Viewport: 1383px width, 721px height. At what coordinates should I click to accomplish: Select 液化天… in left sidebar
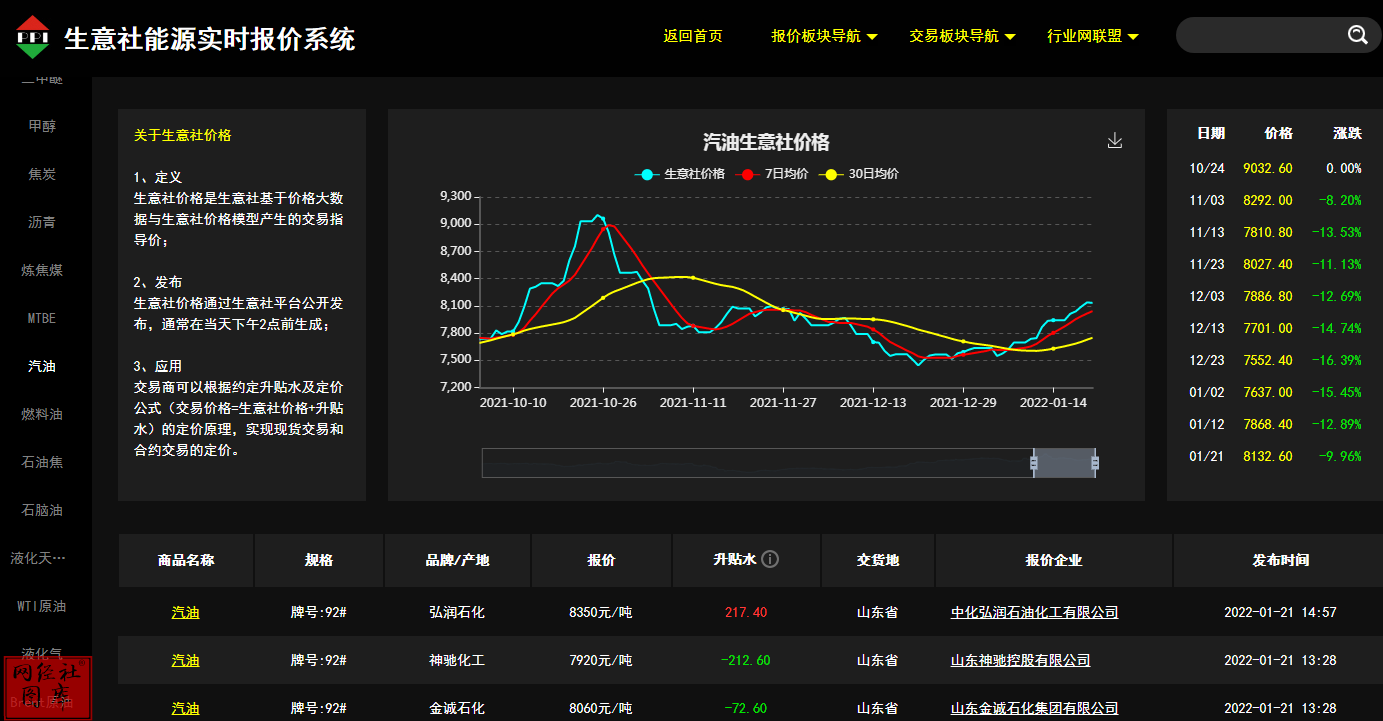[39, 558]
